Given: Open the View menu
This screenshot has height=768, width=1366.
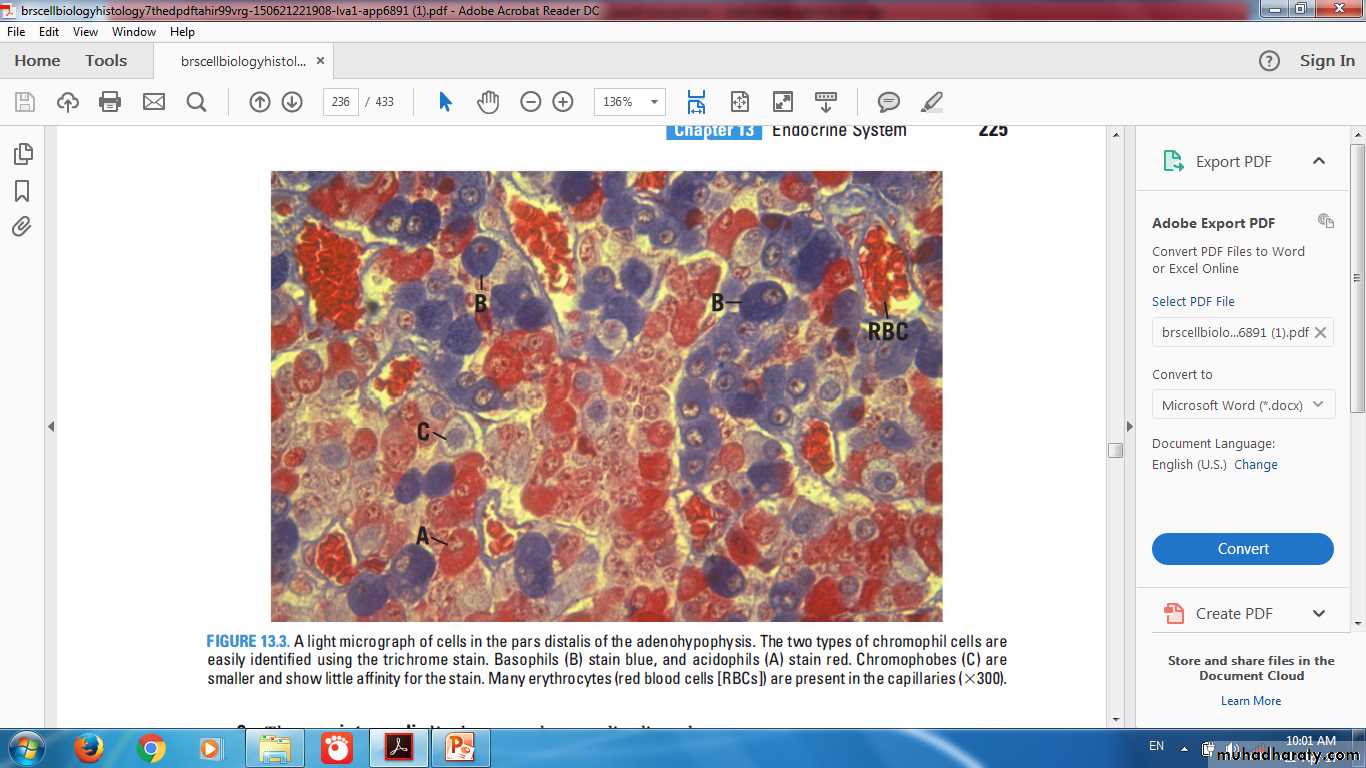Looking at the screenshot, I should coord(85,32).
